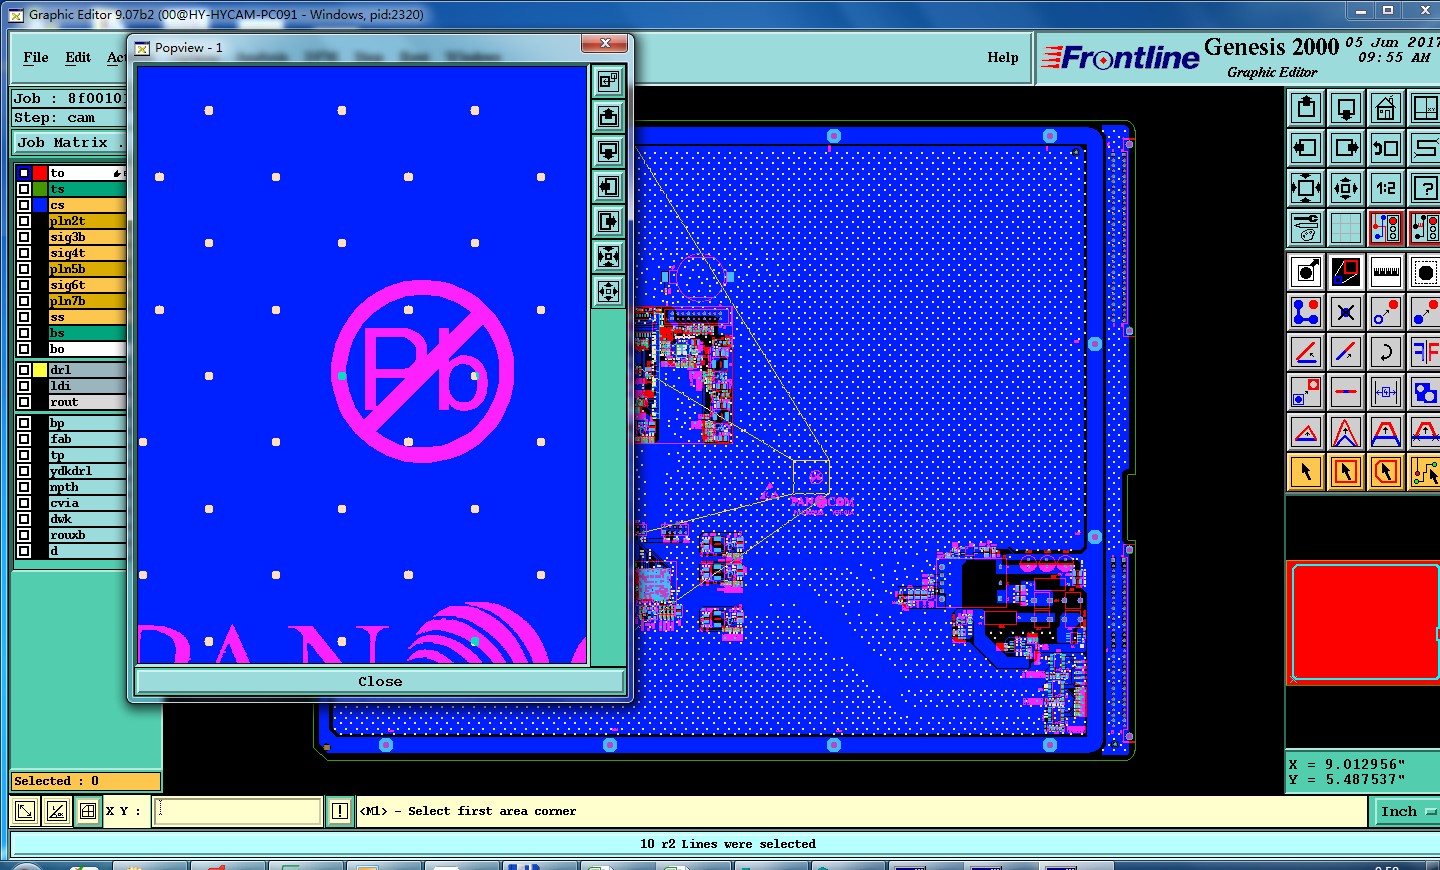Click Popview pan down icon
This screenshot has width=1440, height=870.
(608, 151)
